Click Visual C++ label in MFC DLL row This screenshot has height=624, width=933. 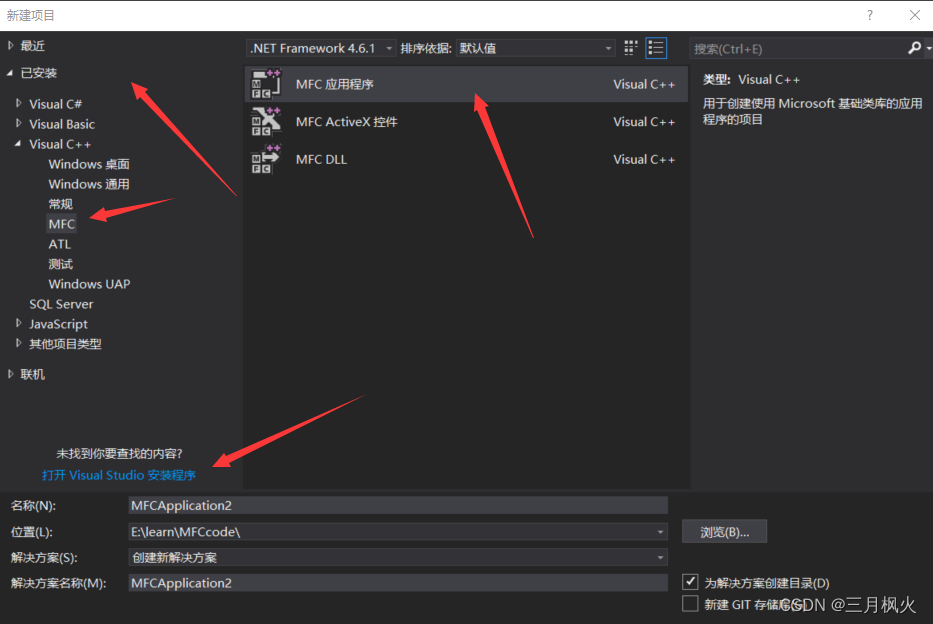[x=644, y=159]
